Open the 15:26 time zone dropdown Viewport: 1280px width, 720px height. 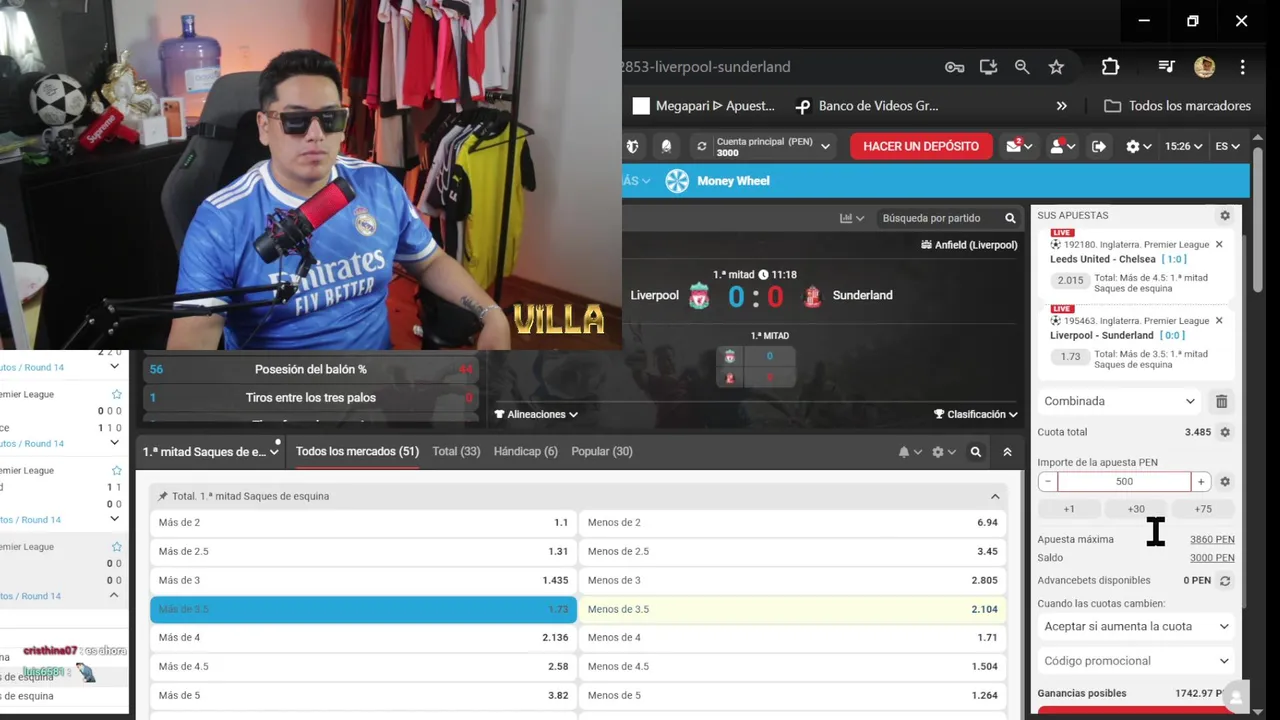[1183, 147]
